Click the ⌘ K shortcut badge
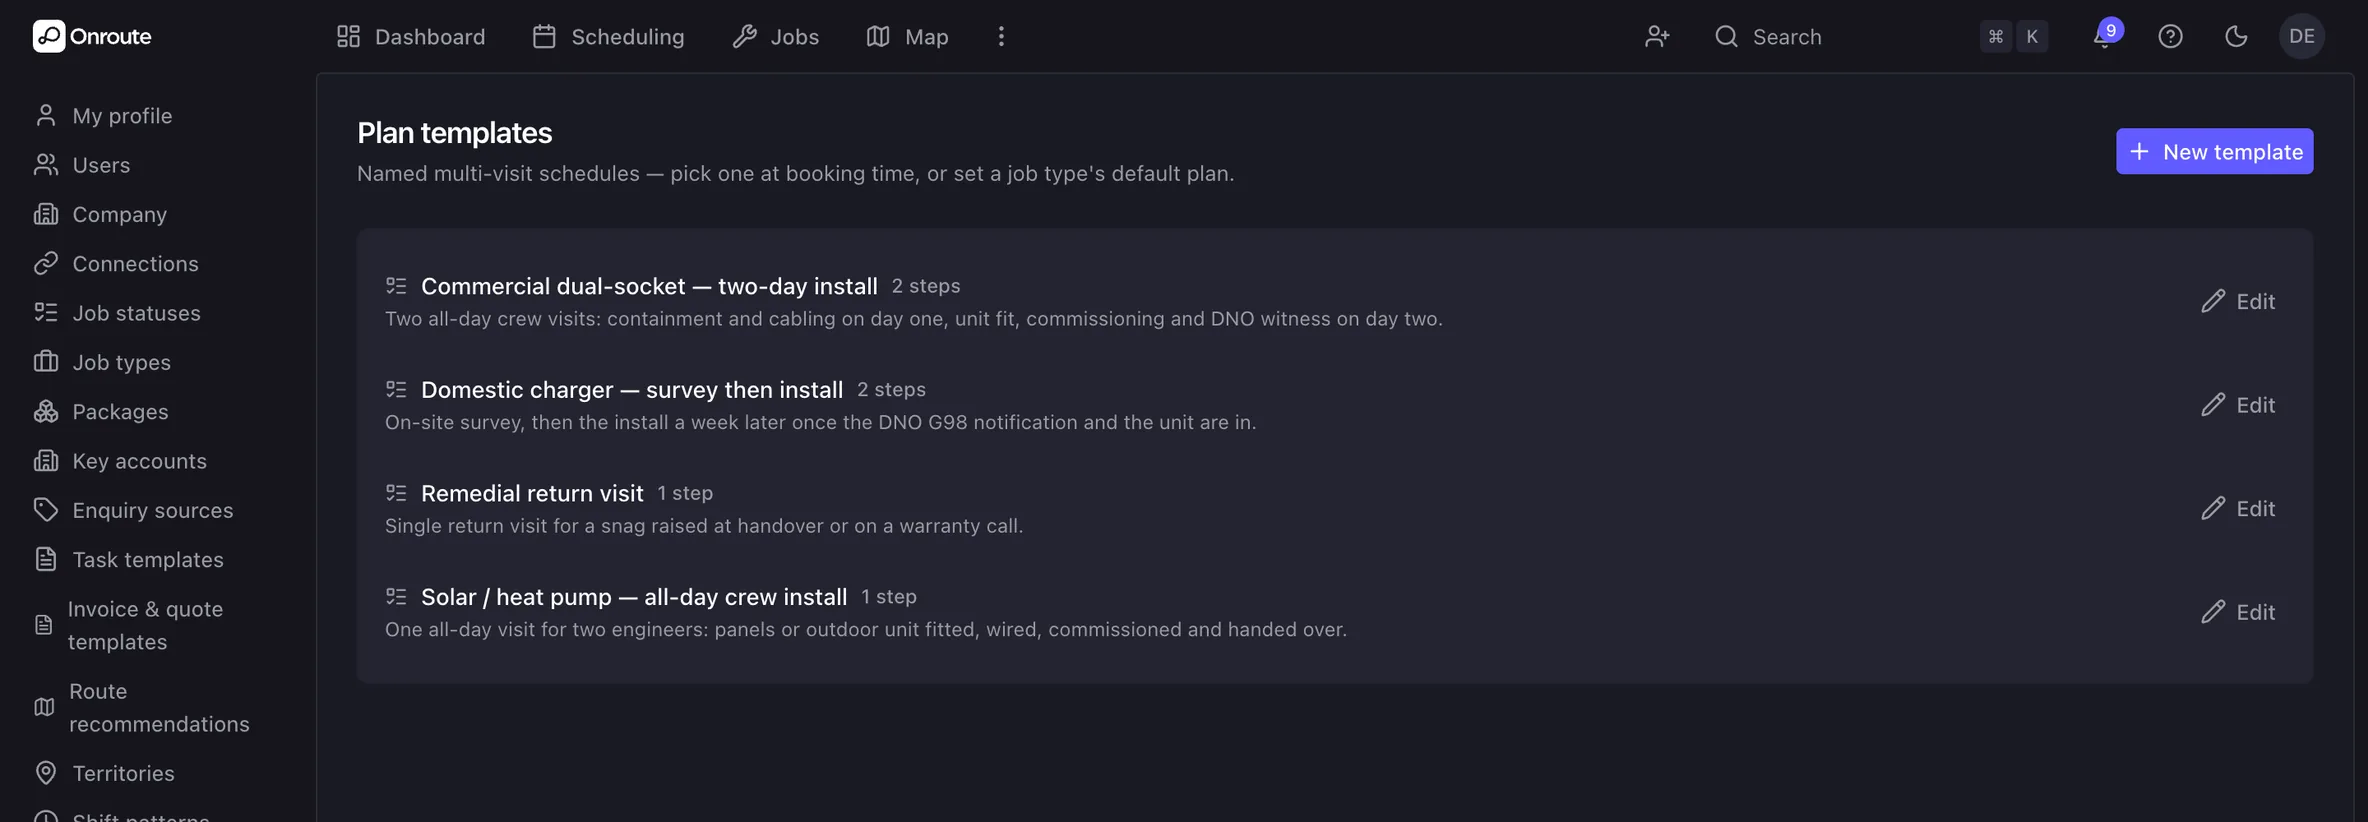The width and height of the screenshot is (2368, 822). (x=2014, y=36)
